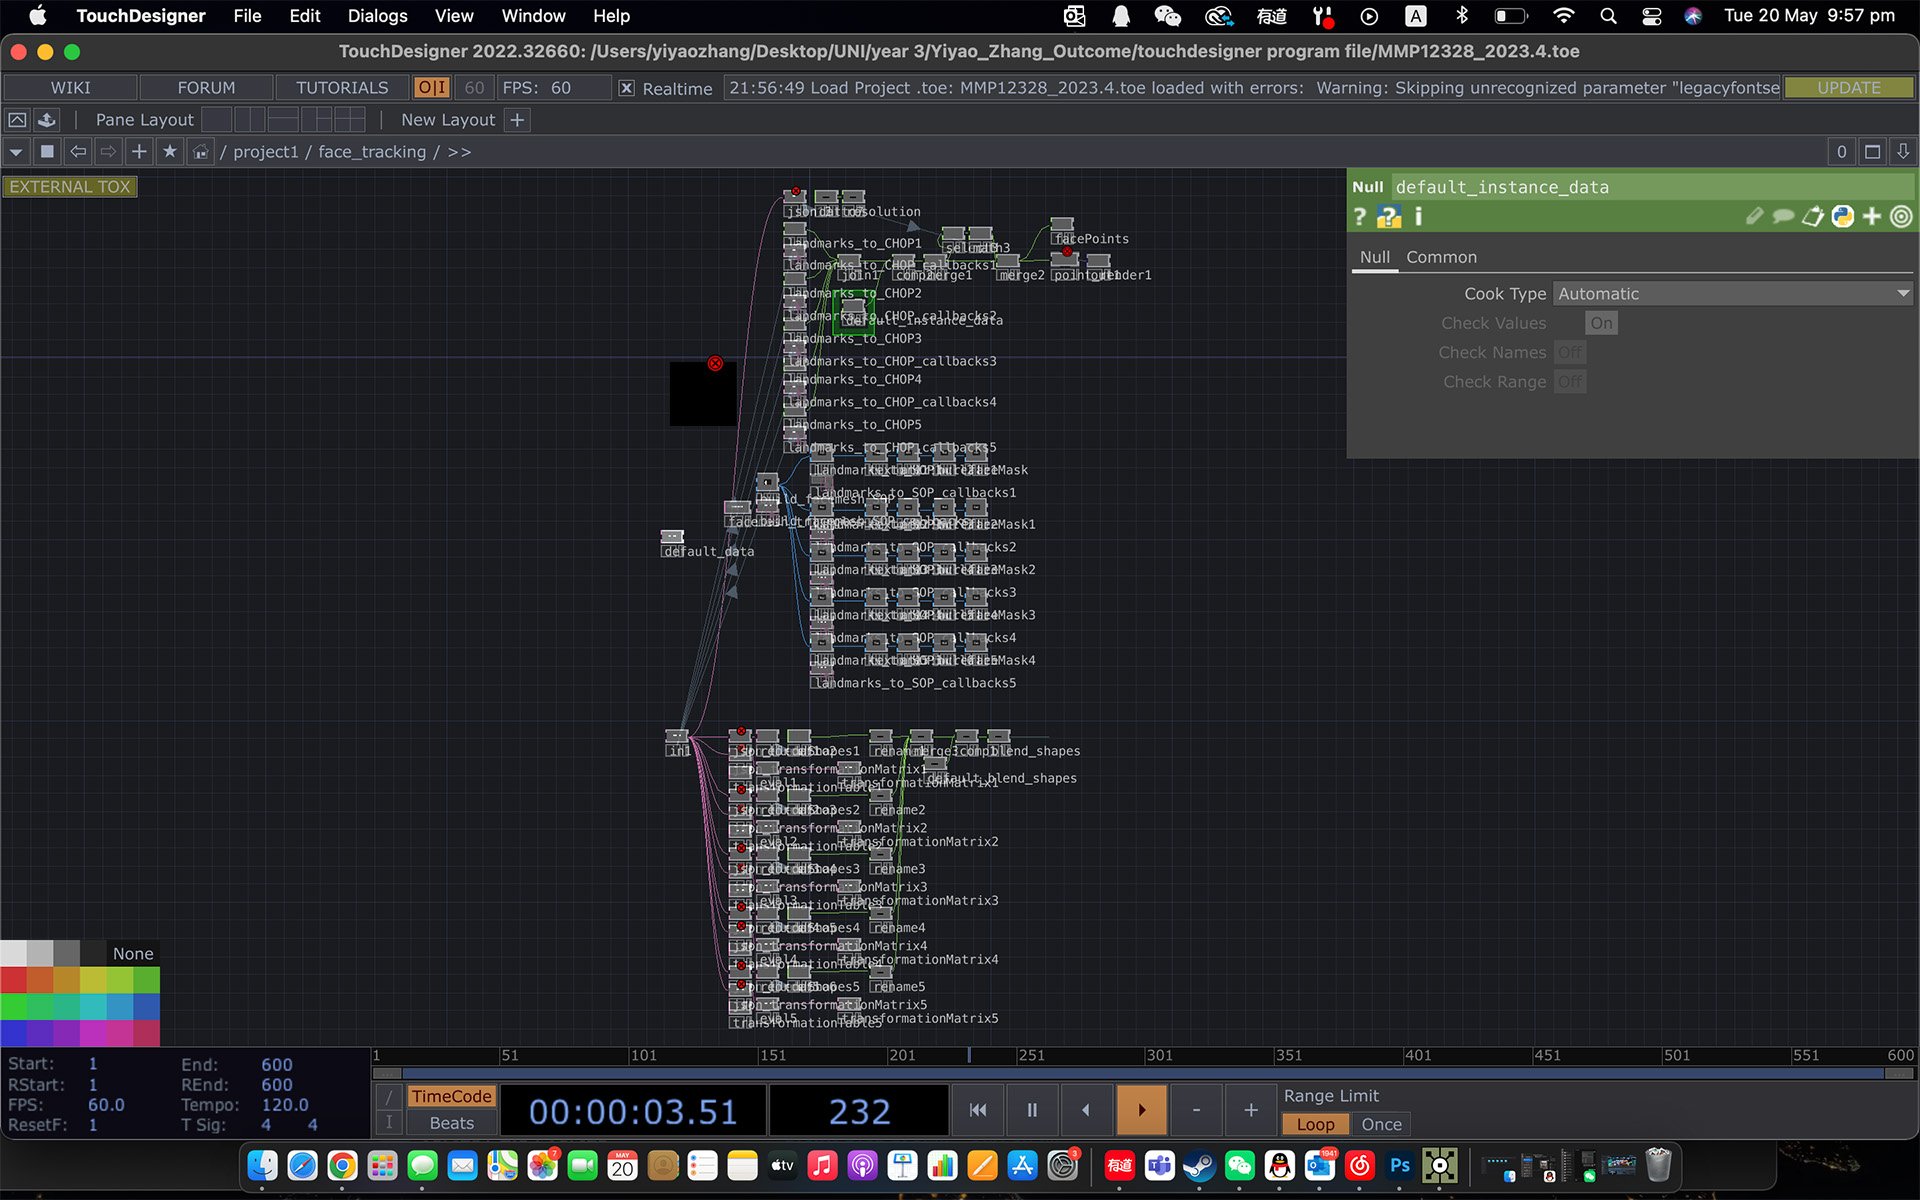Viewport: 1920px width, 1200px height.
Task: Pick the red swatch in node color palette
Action: tap(13, 980)
